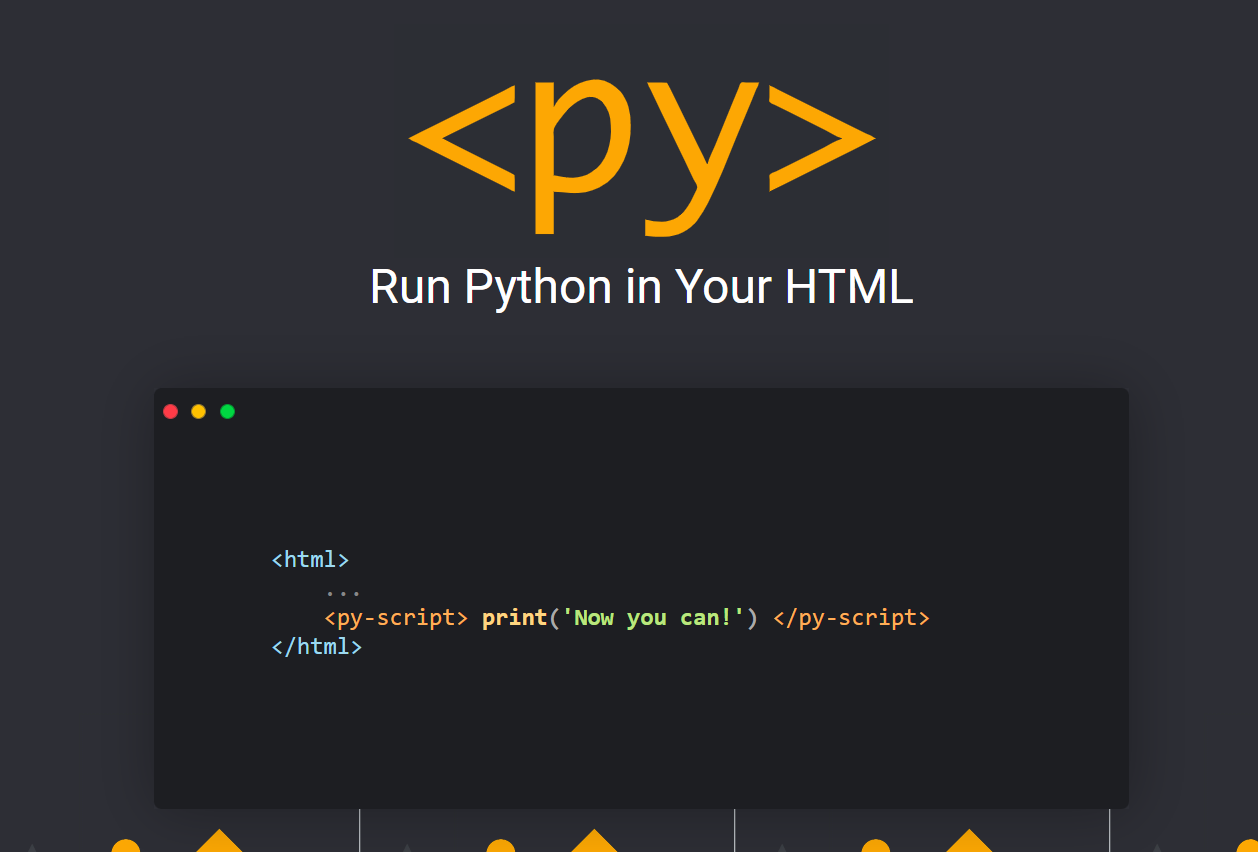
Task: Select the <html> opening tag in the code
Action: tap(310, 559)
